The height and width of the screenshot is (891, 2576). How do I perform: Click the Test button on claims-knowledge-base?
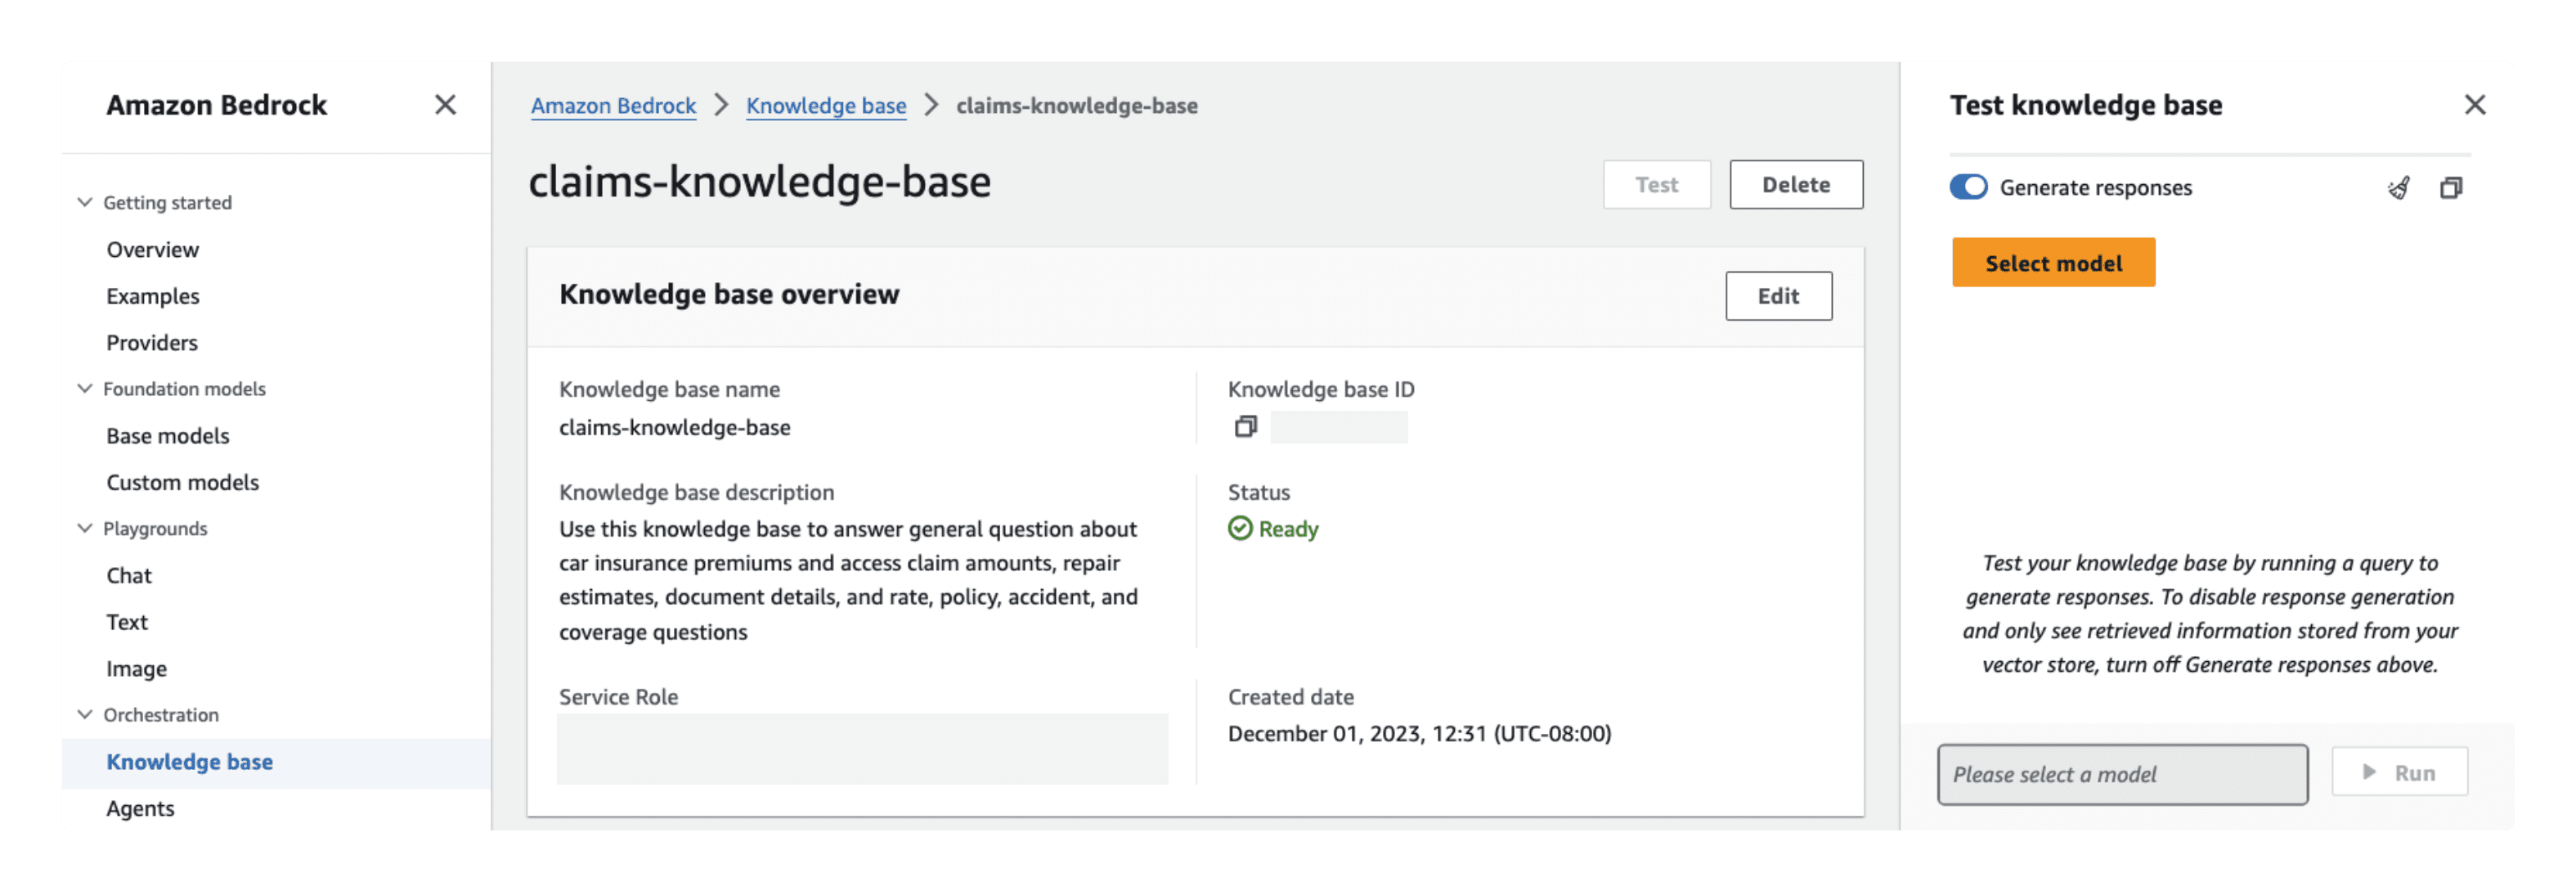pos(1656,184)
